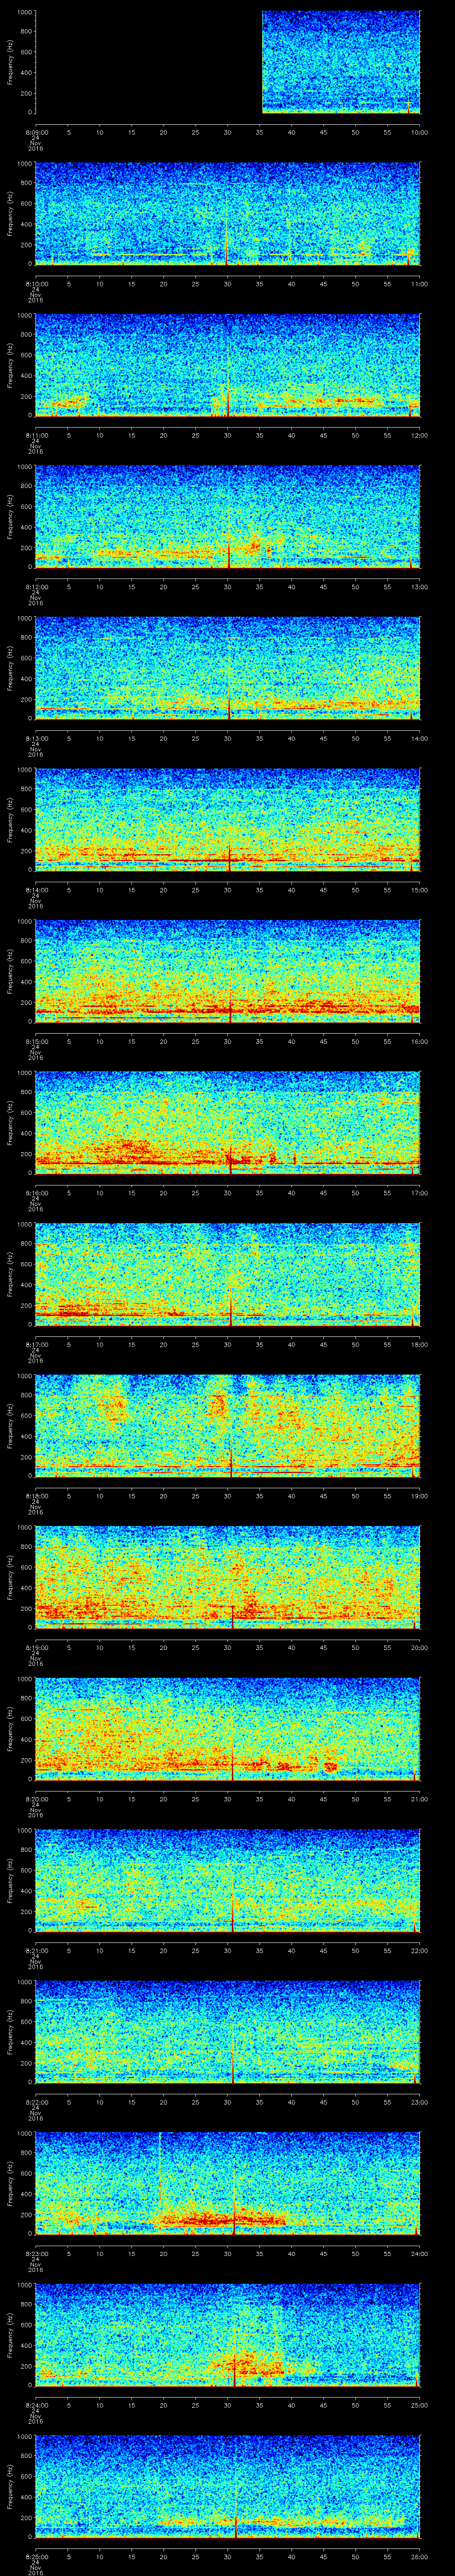Viewport: 455px width, 2576px height.
Task: Select the spectrogram panel starting at 8:12:00
Action: [x=228, y=517]
